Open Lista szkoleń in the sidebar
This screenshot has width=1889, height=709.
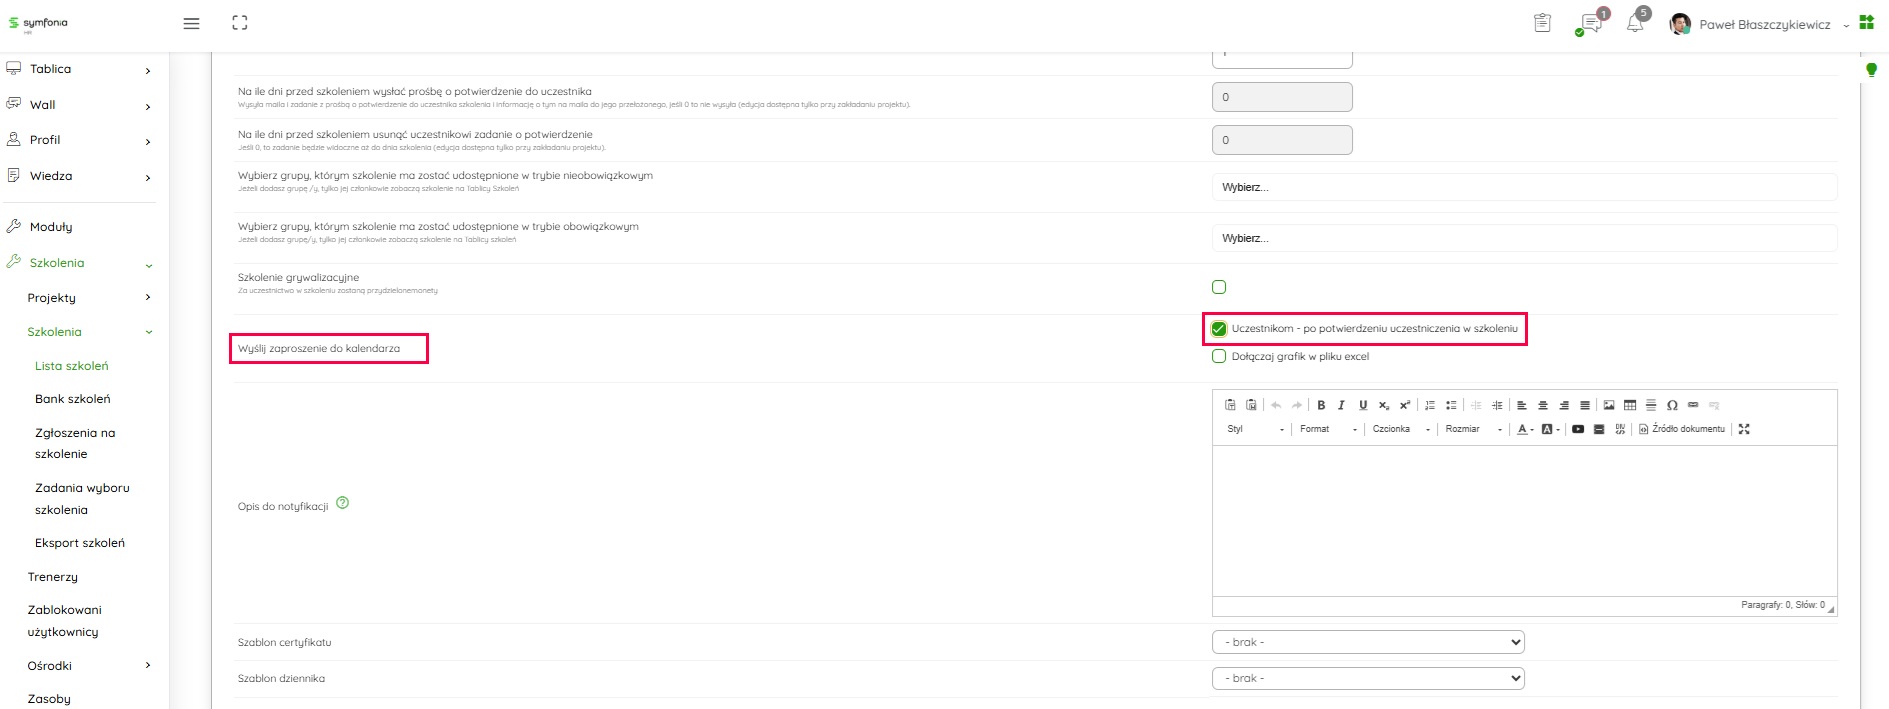coord(72,366)
